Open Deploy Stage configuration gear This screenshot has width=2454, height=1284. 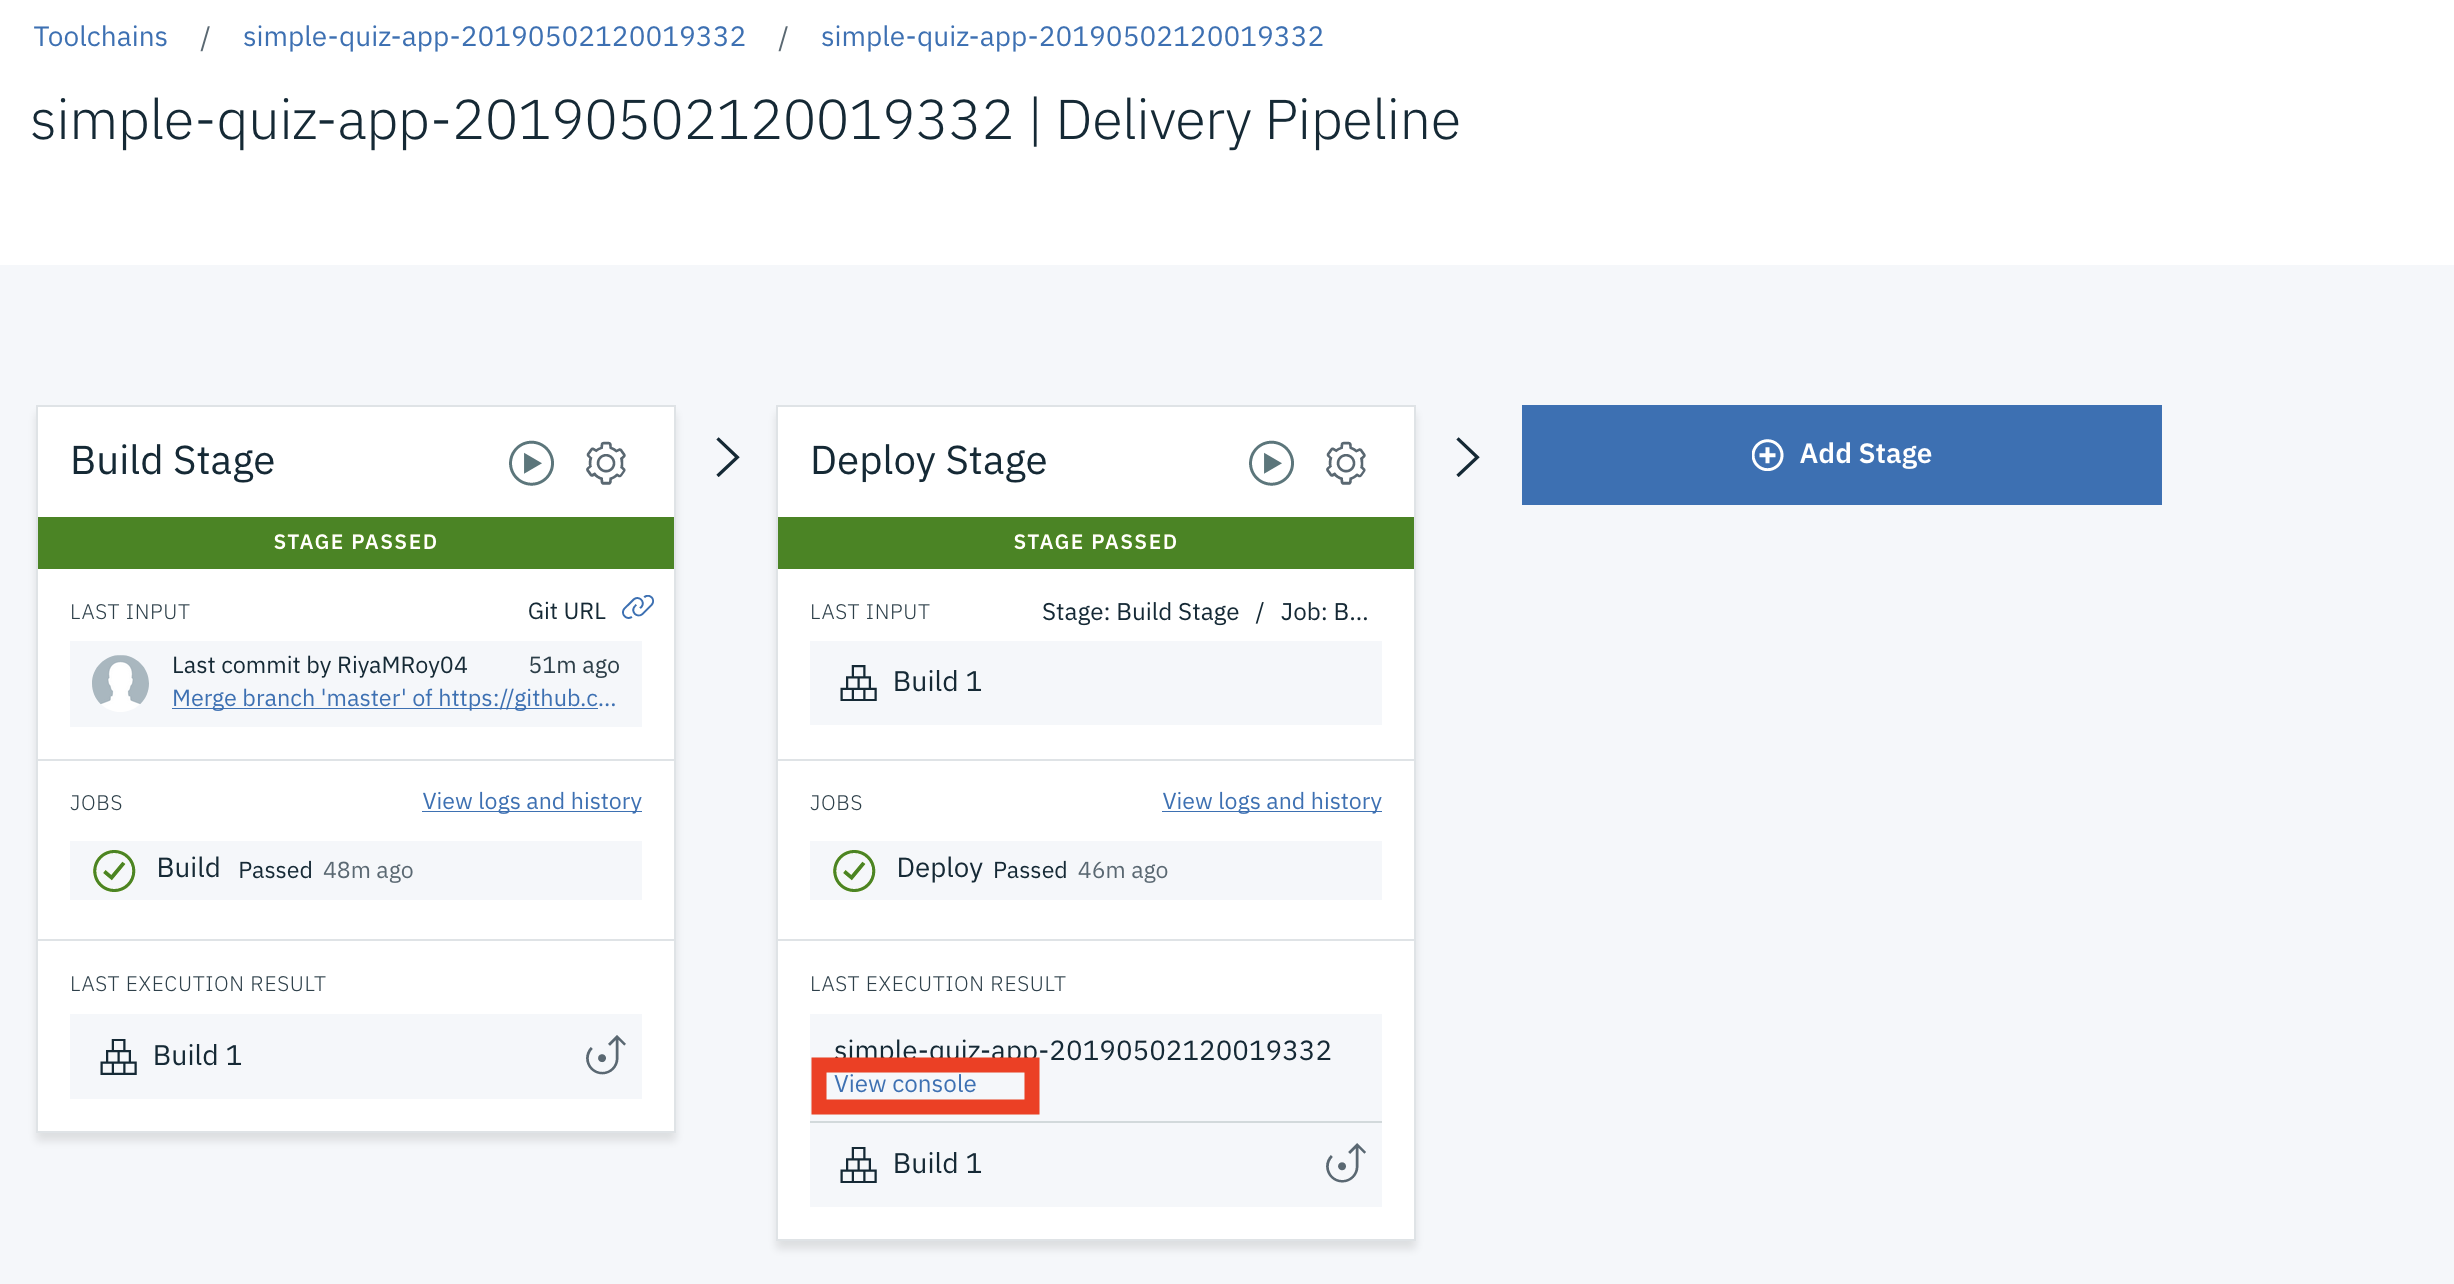point(1345,463)
